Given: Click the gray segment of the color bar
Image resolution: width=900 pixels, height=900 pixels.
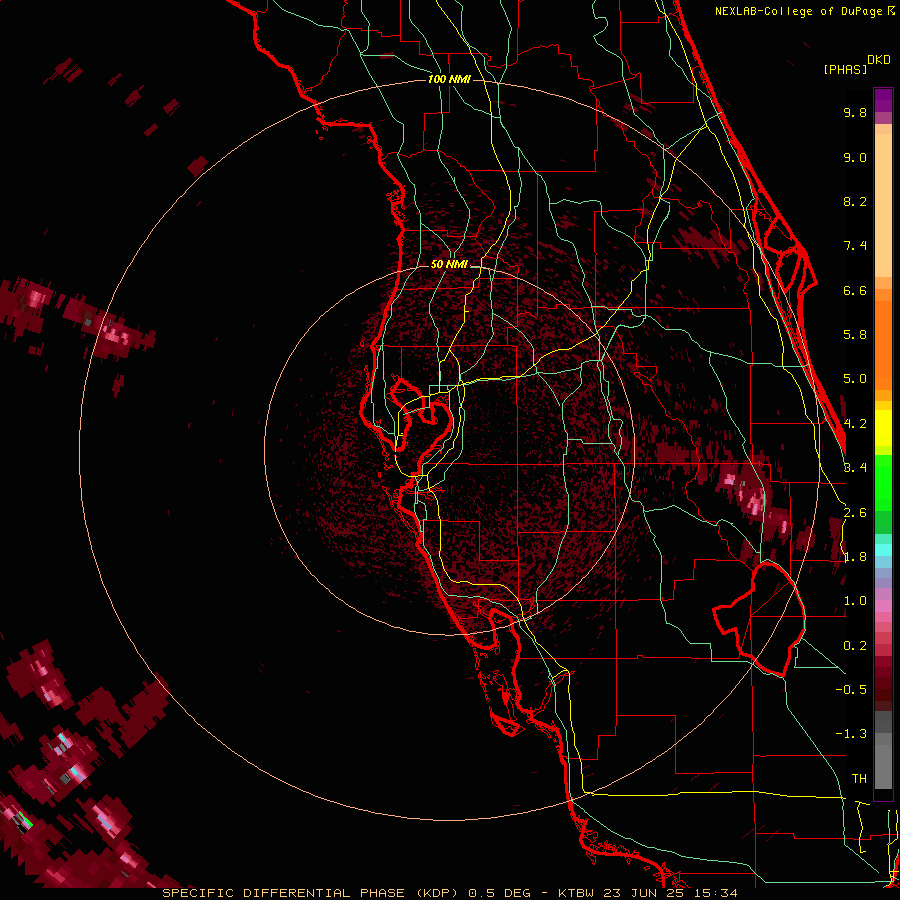Looking at the screenshot, I should click(x=883, y=752).
